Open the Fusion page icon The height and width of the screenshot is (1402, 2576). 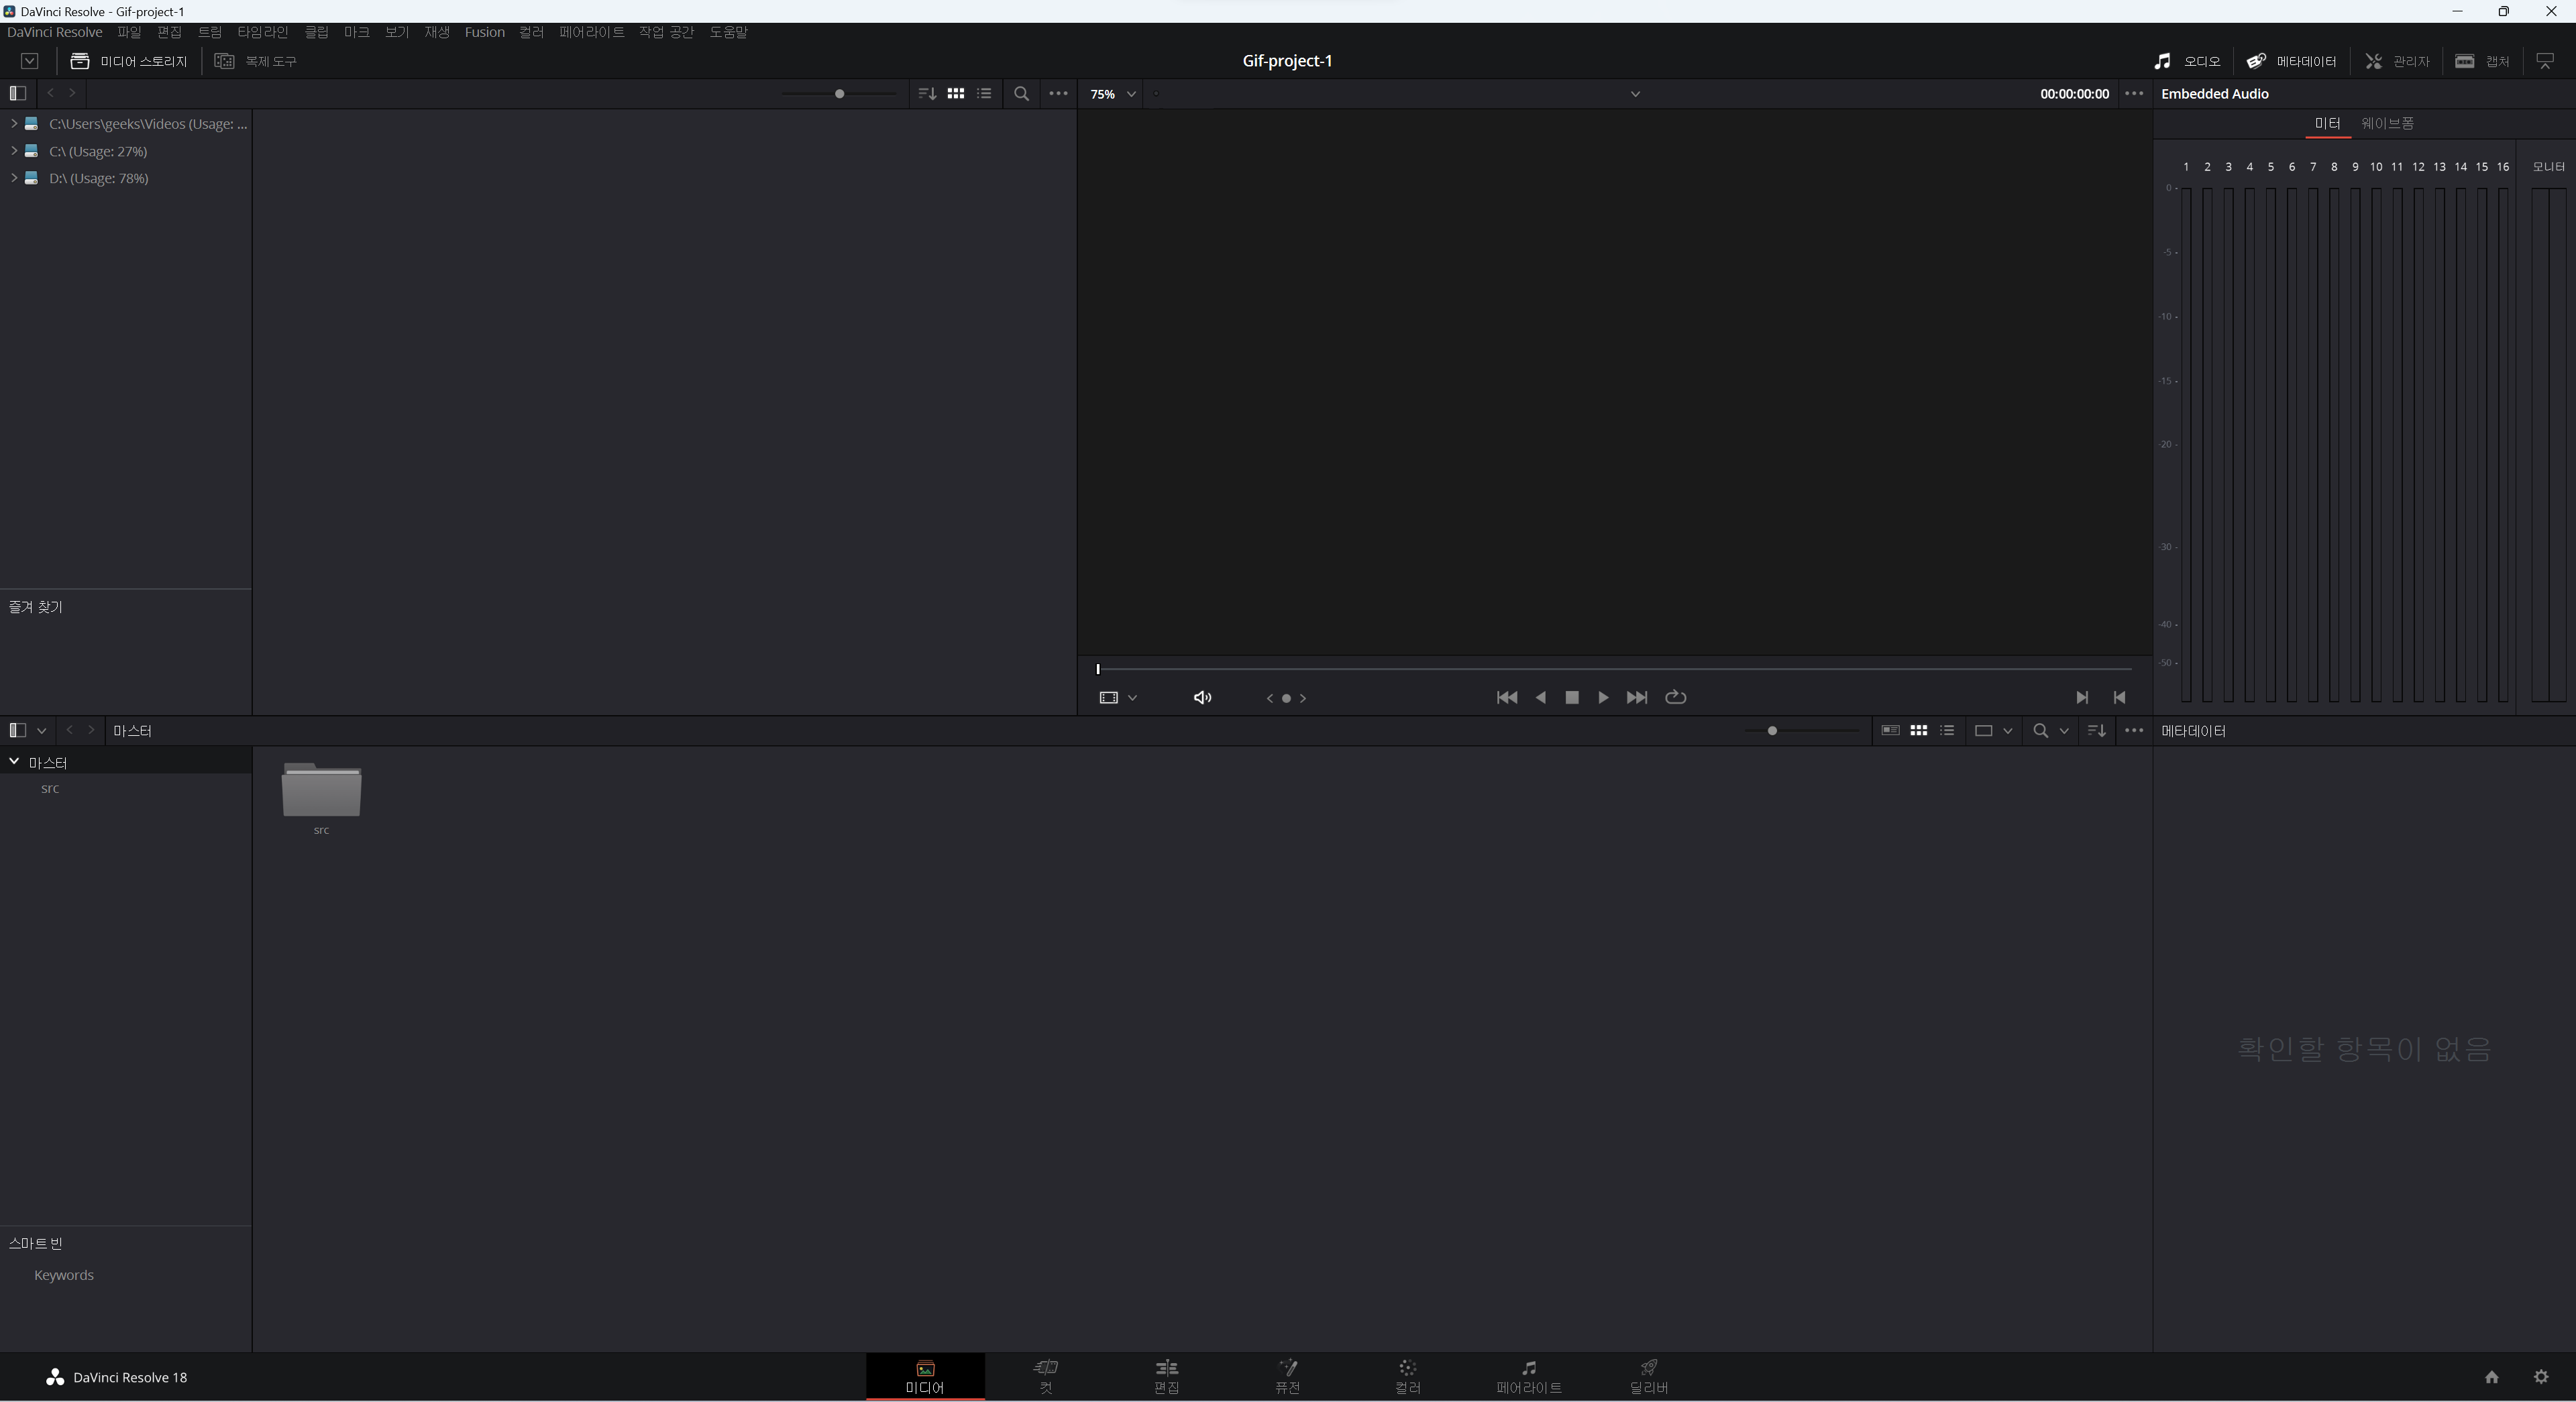point(1287,1376)
